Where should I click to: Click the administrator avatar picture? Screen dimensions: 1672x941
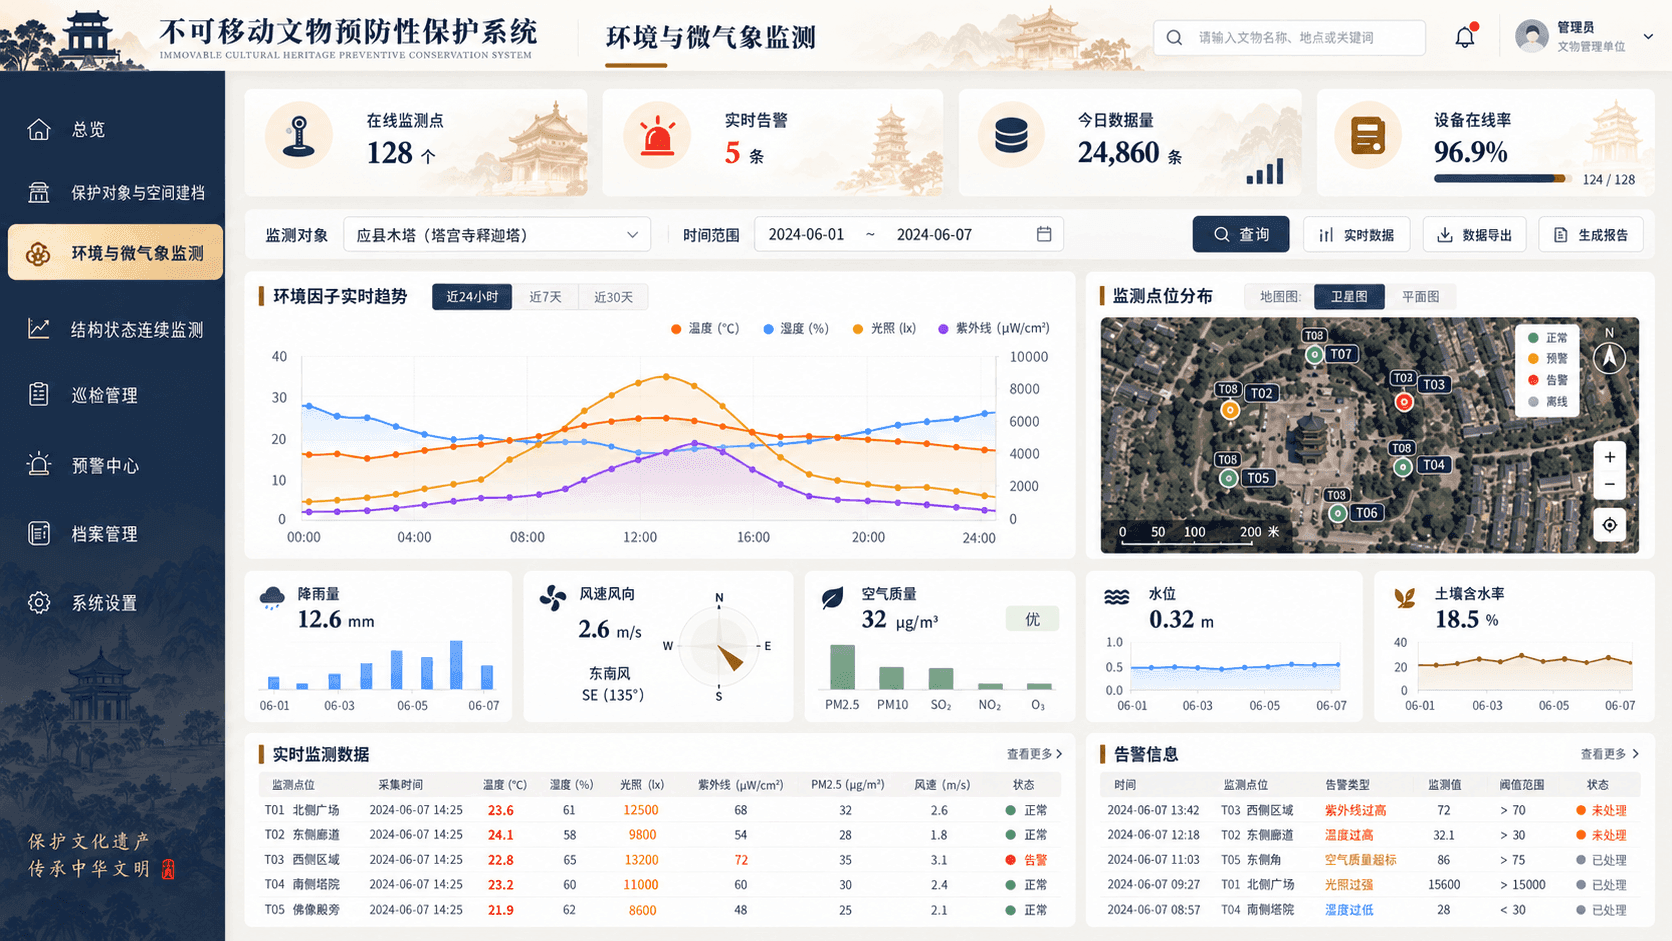[1531, 37]
